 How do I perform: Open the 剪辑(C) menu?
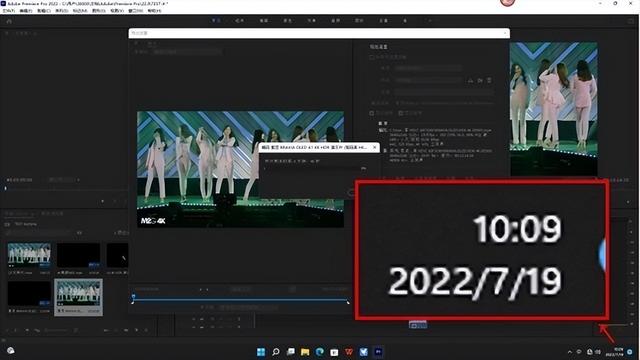(x=43, y=11)
